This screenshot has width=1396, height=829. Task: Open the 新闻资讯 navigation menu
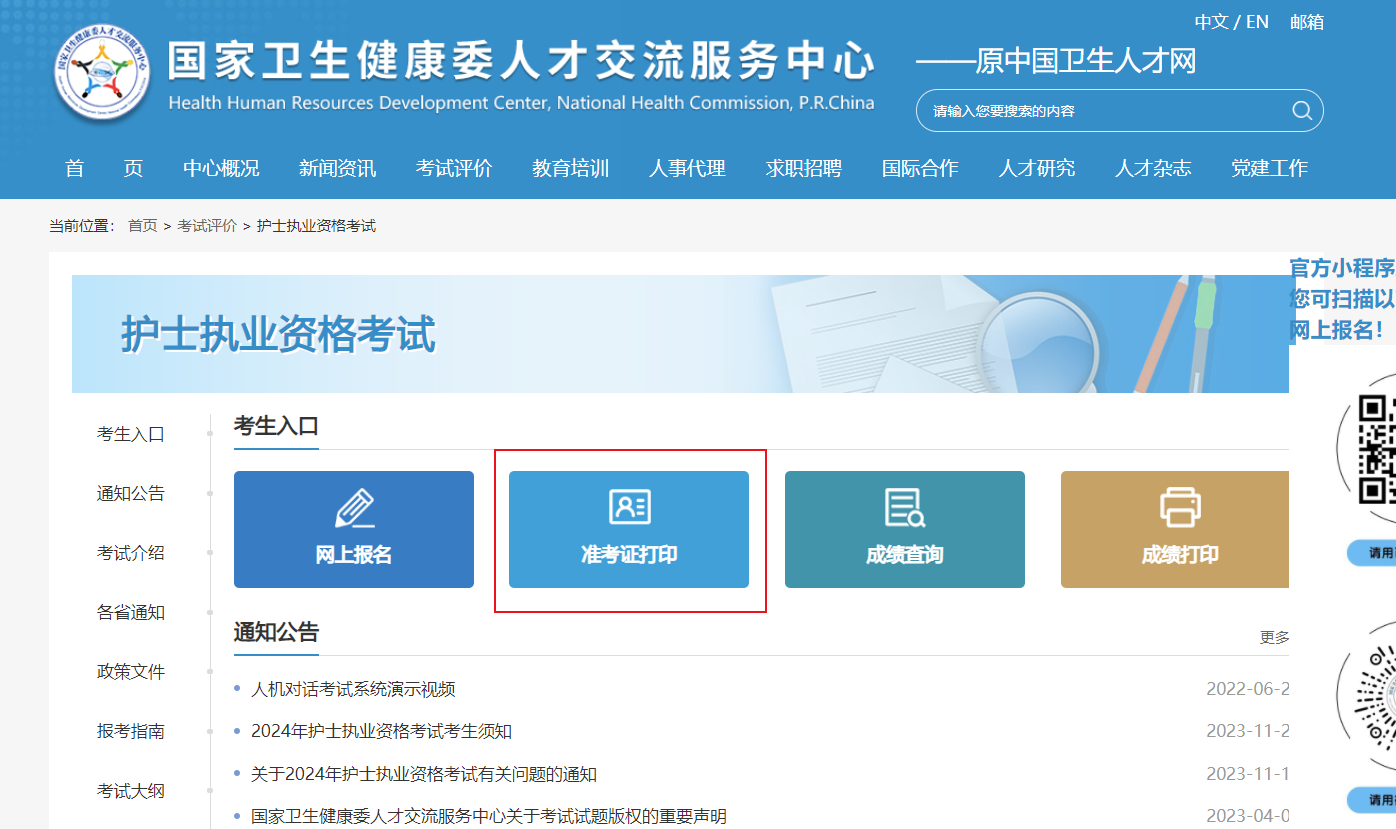coord(337,168)
